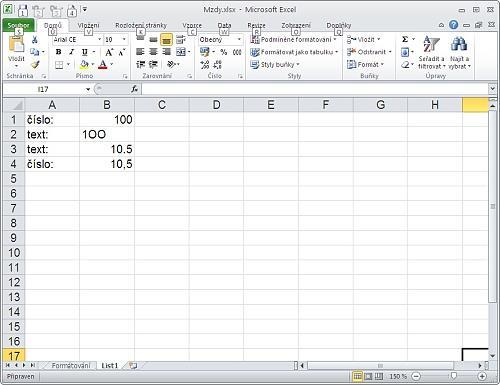
Task: Toggle Italic formatting
Action: [x=71, y=52]
